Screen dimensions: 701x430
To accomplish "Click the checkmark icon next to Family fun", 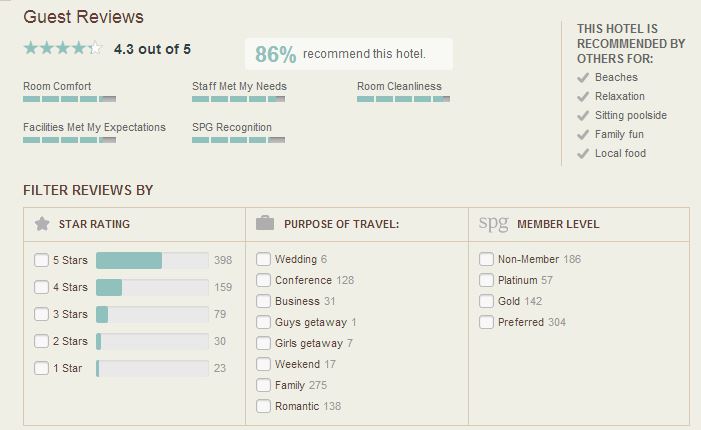I will 583,135.
